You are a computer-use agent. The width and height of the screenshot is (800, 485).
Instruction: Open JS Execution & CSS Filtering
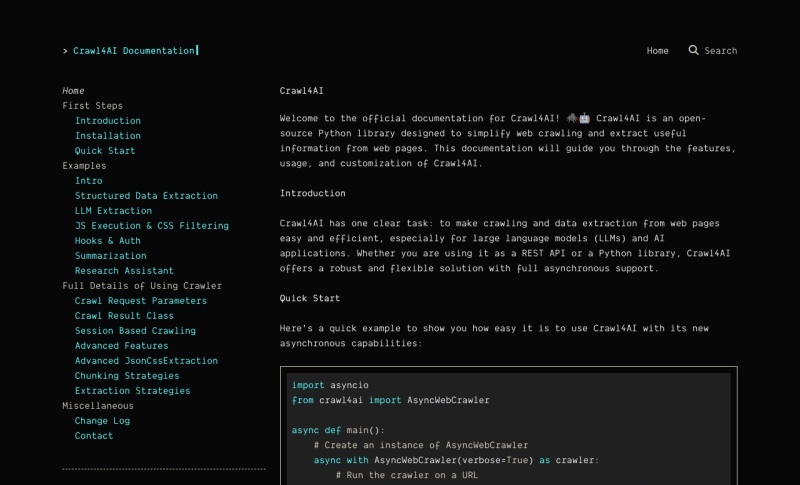[x=152, y=226]
